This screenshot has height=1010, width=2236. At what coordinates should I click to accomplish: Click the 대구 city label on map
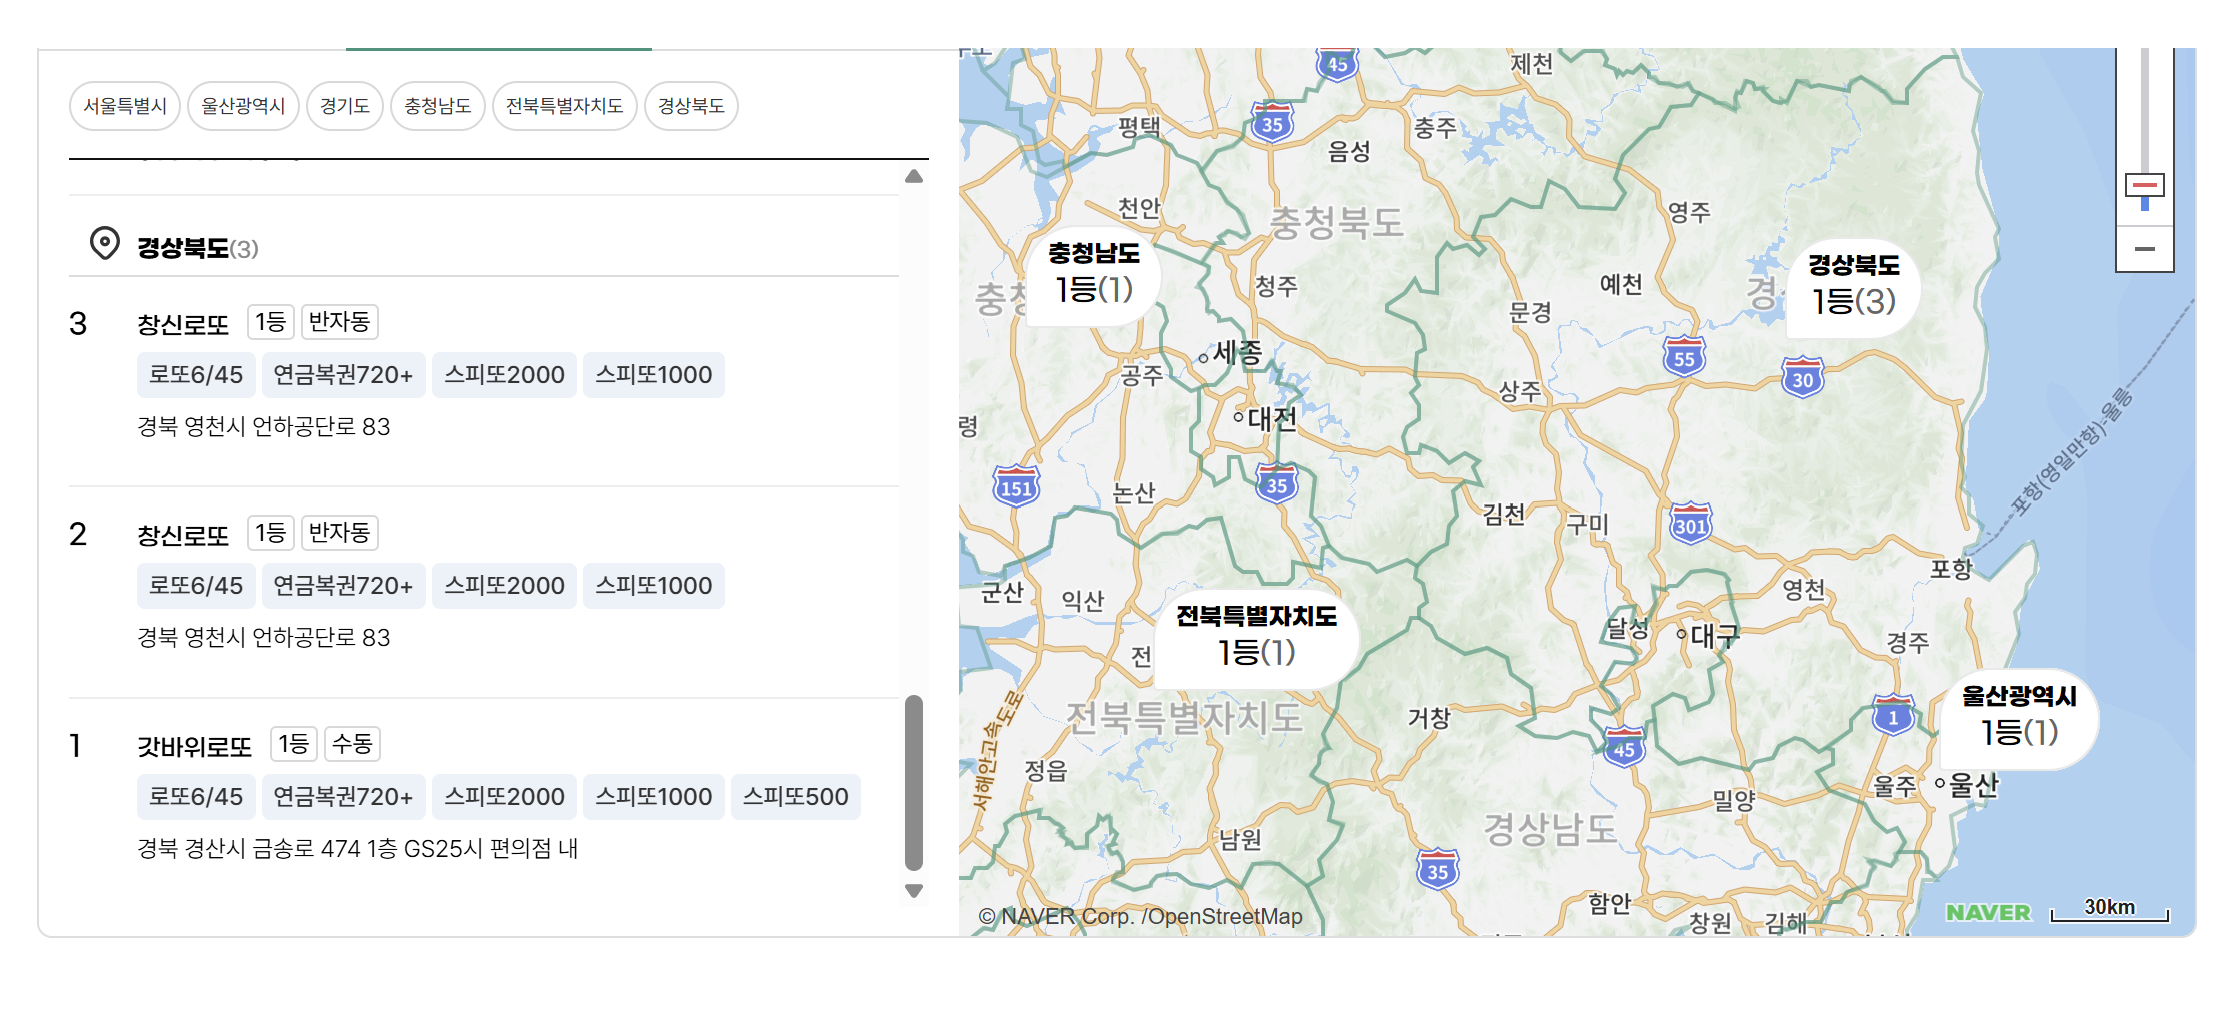(1714, 635)
